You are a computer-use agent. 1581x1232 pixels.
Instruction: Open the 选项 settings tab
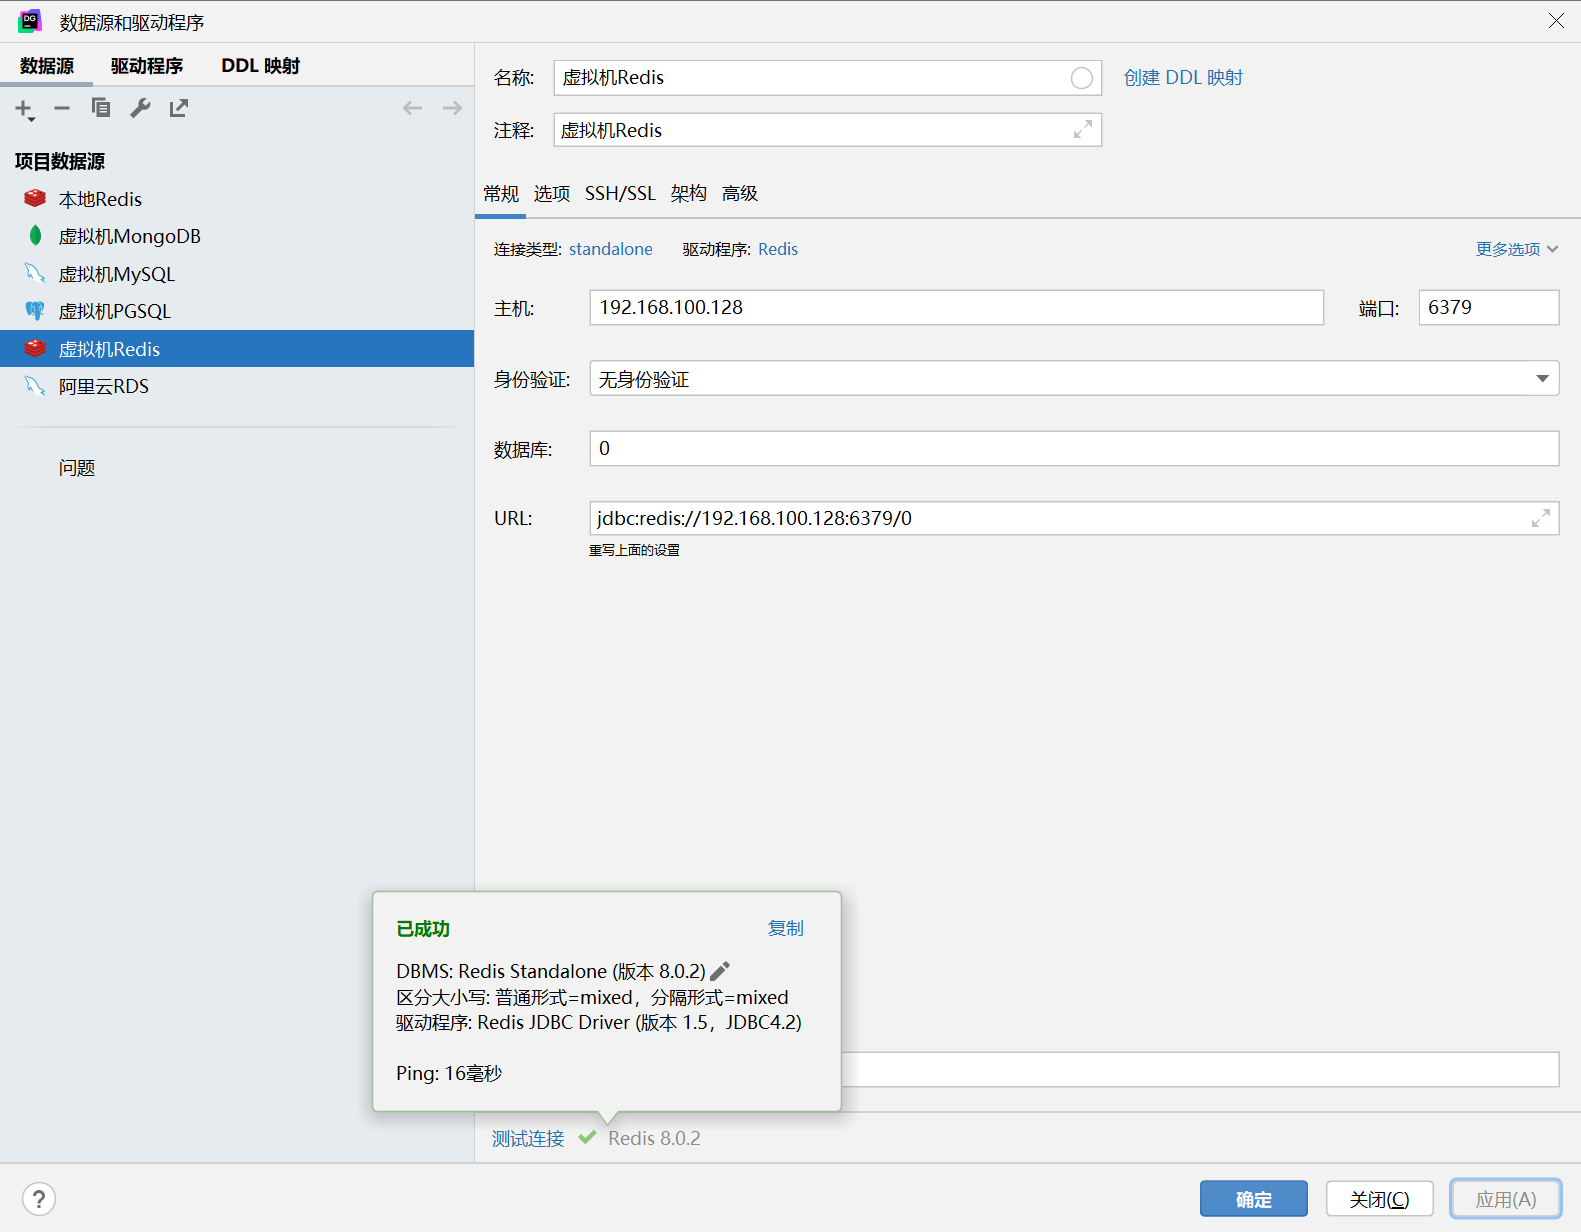(552, 194)
